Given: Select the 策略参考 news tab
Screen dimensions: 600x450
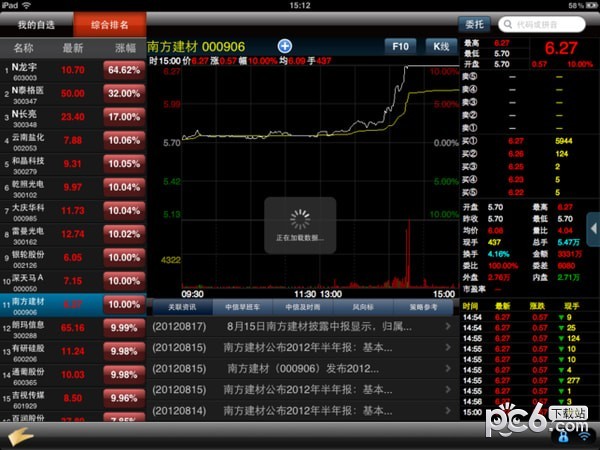Looking at the screenshot, I should 423,307.
